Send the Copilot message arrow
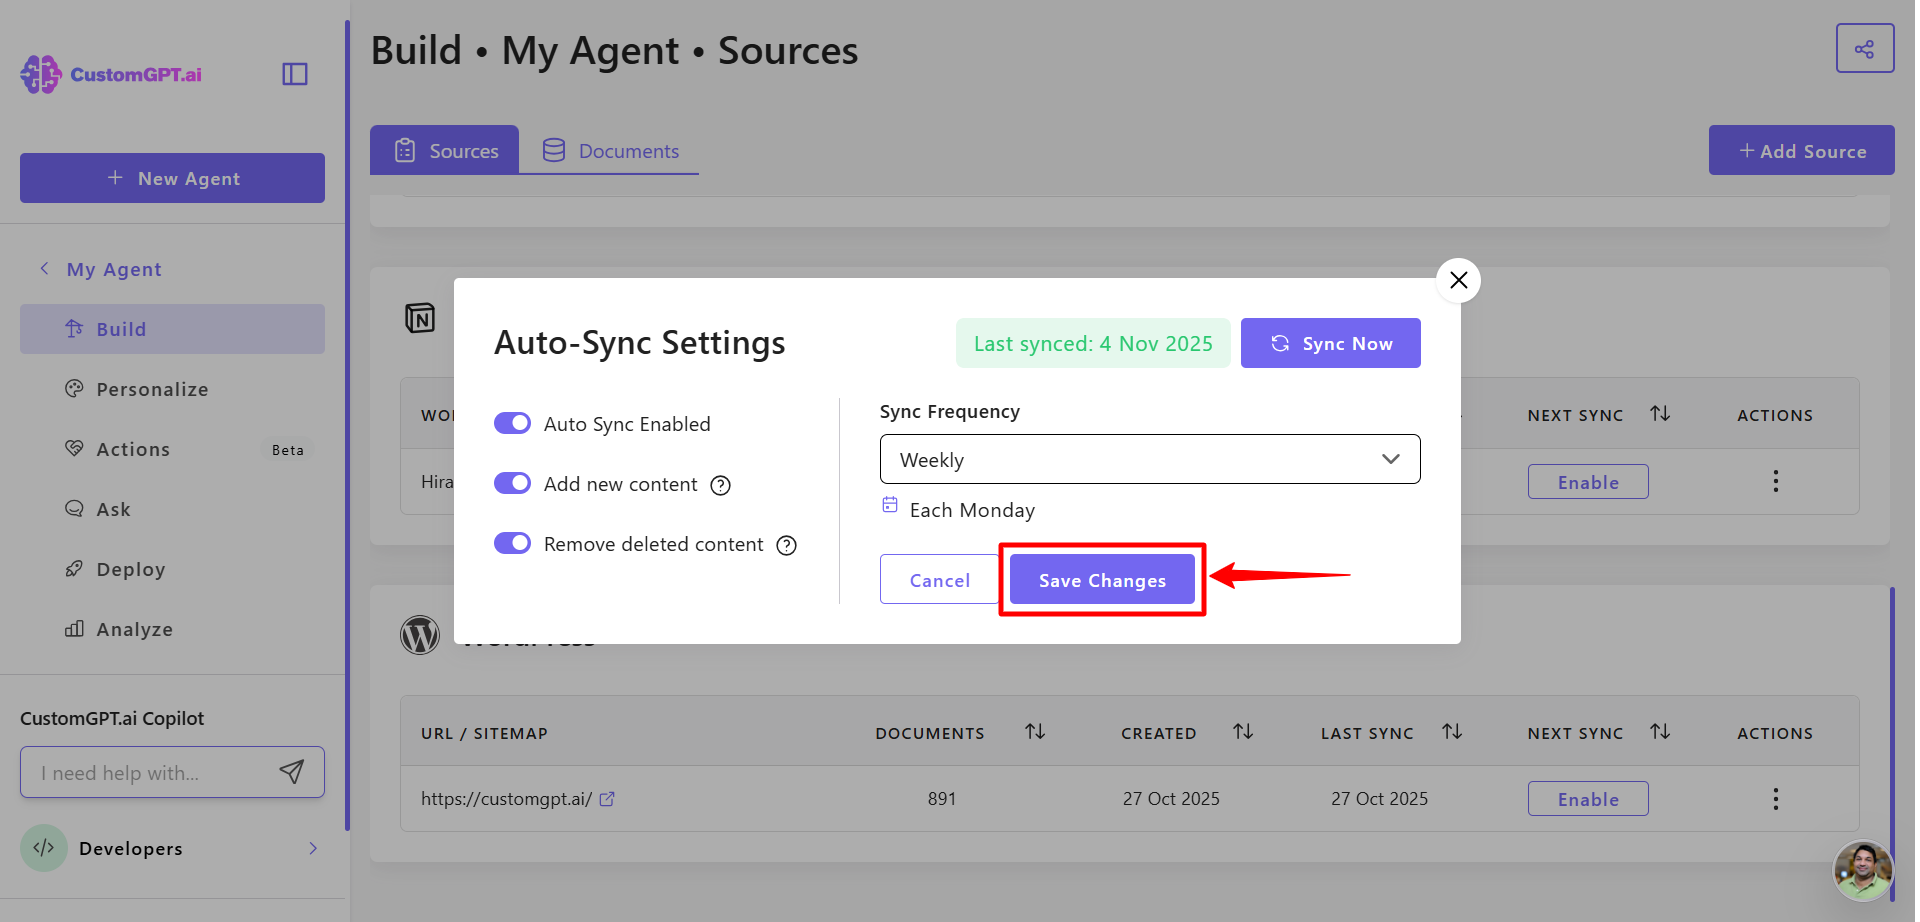Image resolution: width=1920 pixels, height=922 pixels. pyautogui.click(x=291, y=772)
